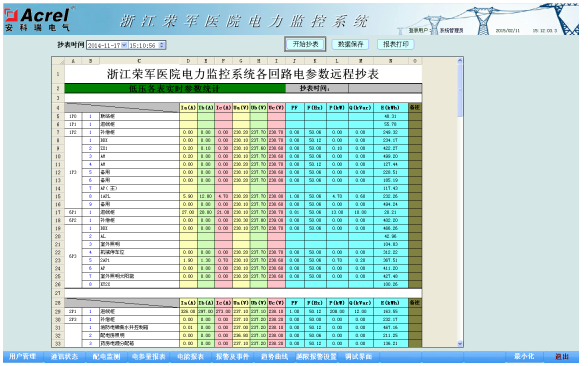Click the red 退出 exit button

pyautogui.click(x=562, y=357)
